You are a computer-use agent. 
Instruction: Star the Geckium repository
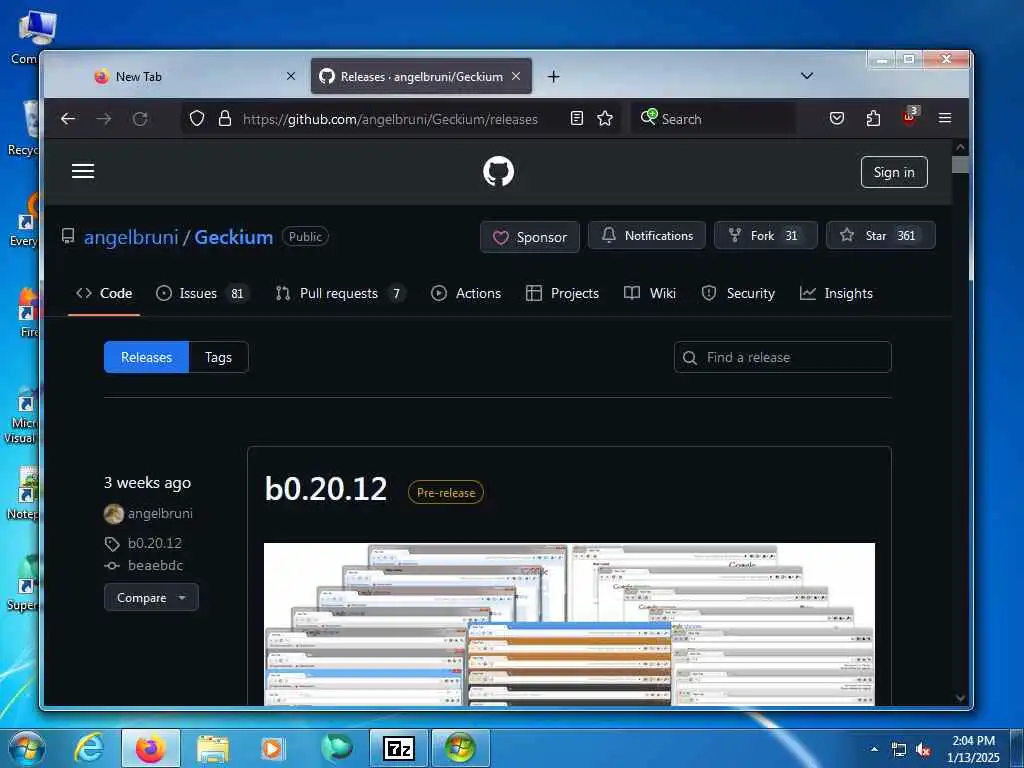[880, 235]
